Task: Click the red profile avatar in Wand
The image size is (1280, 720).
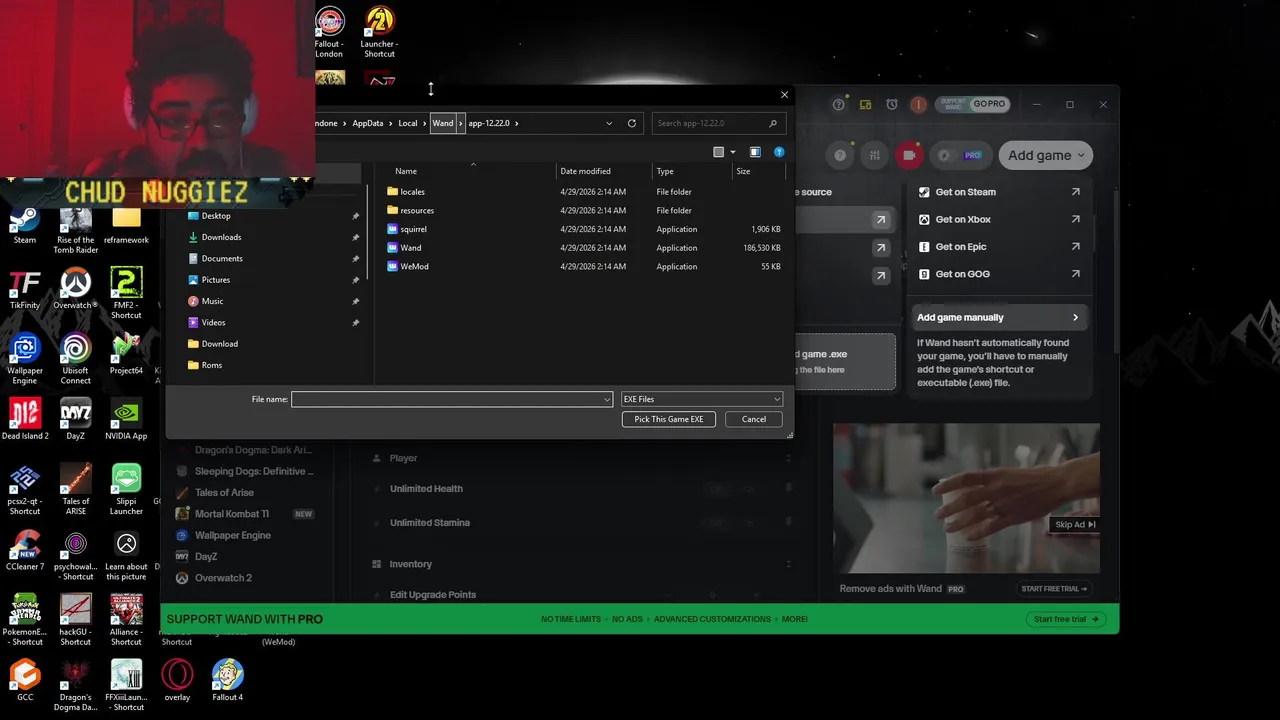Action: (x=919, y=104)
